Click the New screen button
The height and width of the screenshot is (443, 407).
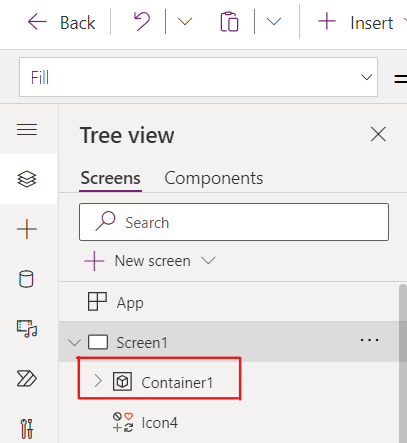[x=150, y=261]
